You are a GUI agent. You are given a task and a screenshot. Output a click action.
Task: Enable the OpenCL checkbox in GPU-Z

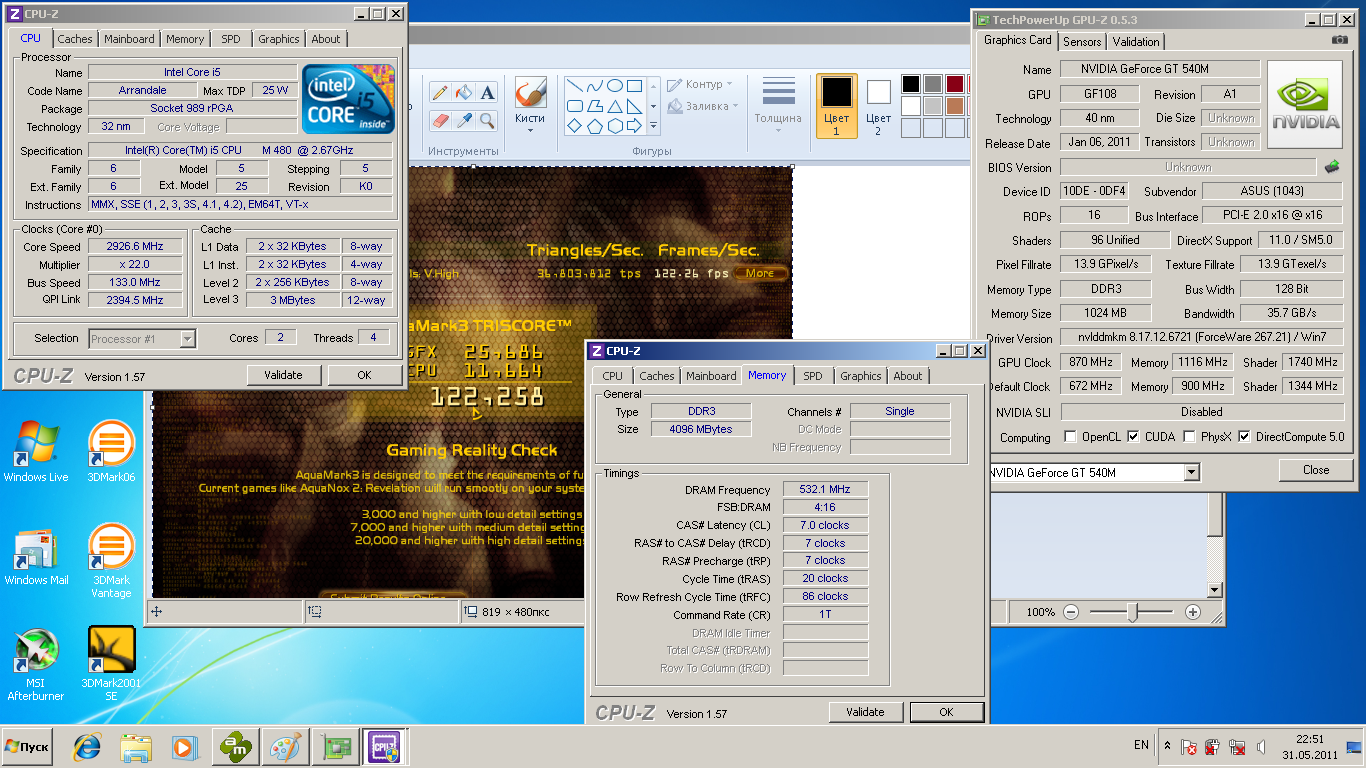pyautogui.click(x=1071, y=437)
